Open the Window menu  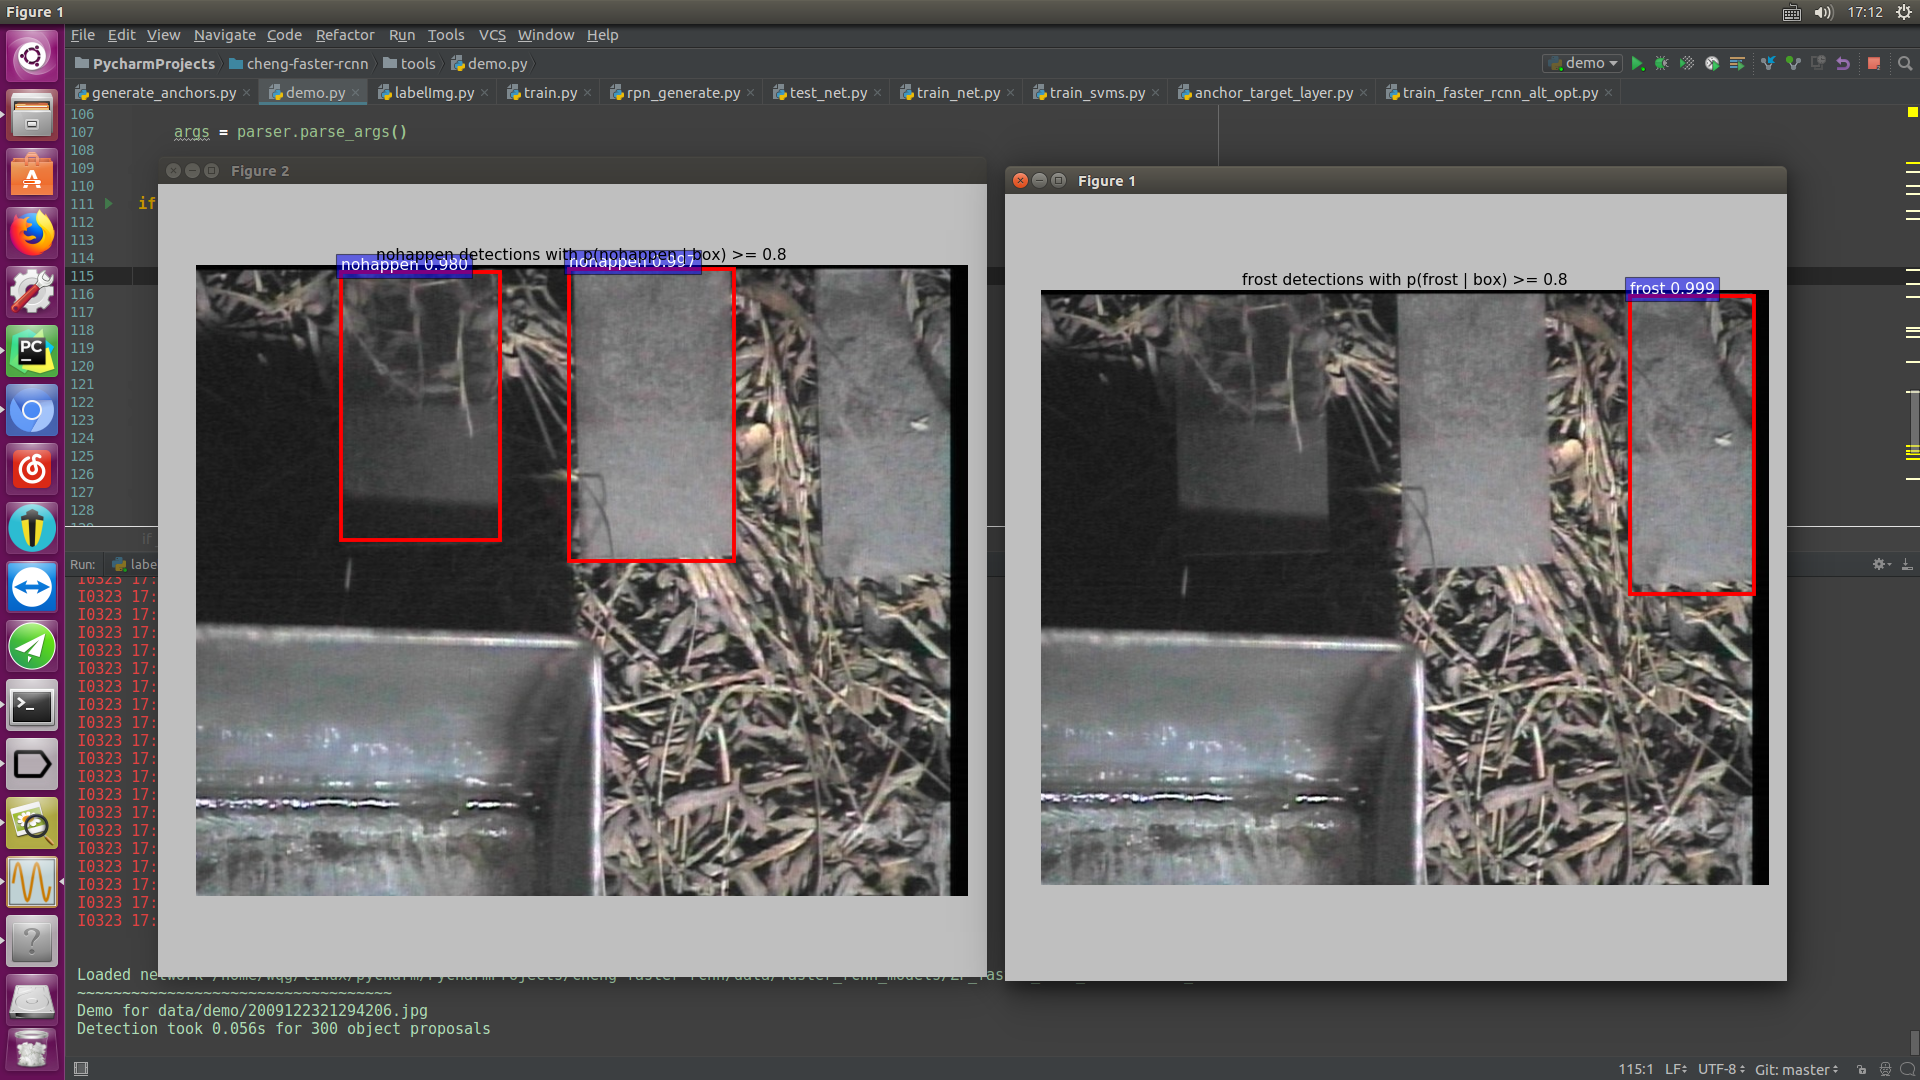(x=545, y=35)
